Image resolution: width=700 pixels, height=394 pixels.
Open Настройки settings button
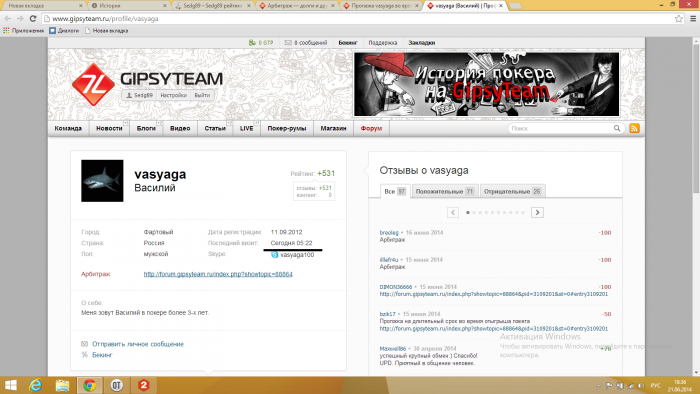(x=174, y=95)
